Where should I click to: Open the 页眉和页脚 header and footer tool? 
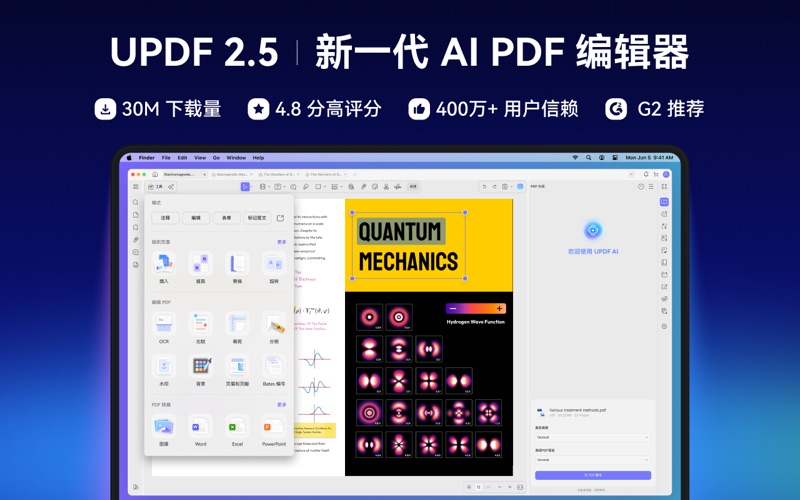pos(237,370)
